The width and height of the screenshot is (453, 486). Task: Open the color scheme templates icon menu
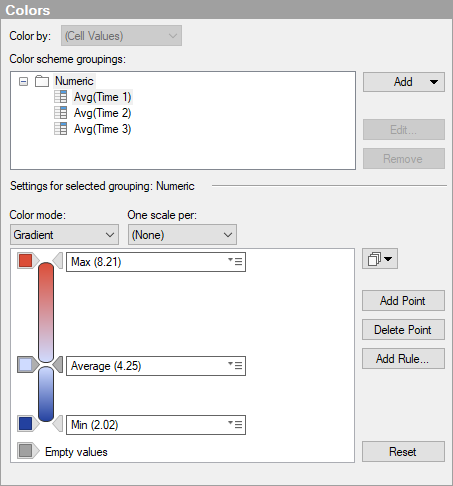[x=380, y=259]
